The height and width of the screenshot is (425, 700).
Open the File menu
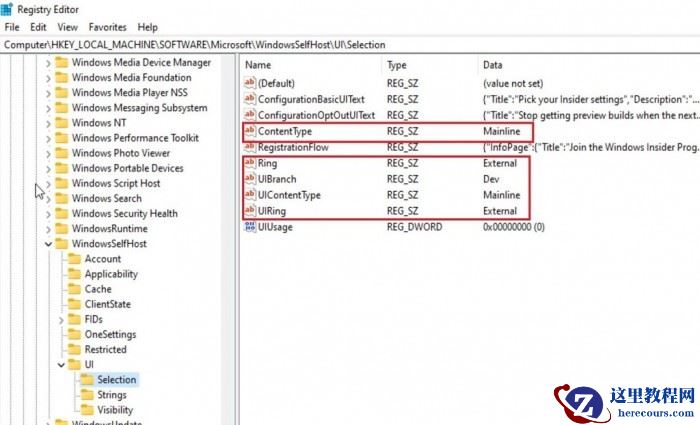click(x=12, y=27)
